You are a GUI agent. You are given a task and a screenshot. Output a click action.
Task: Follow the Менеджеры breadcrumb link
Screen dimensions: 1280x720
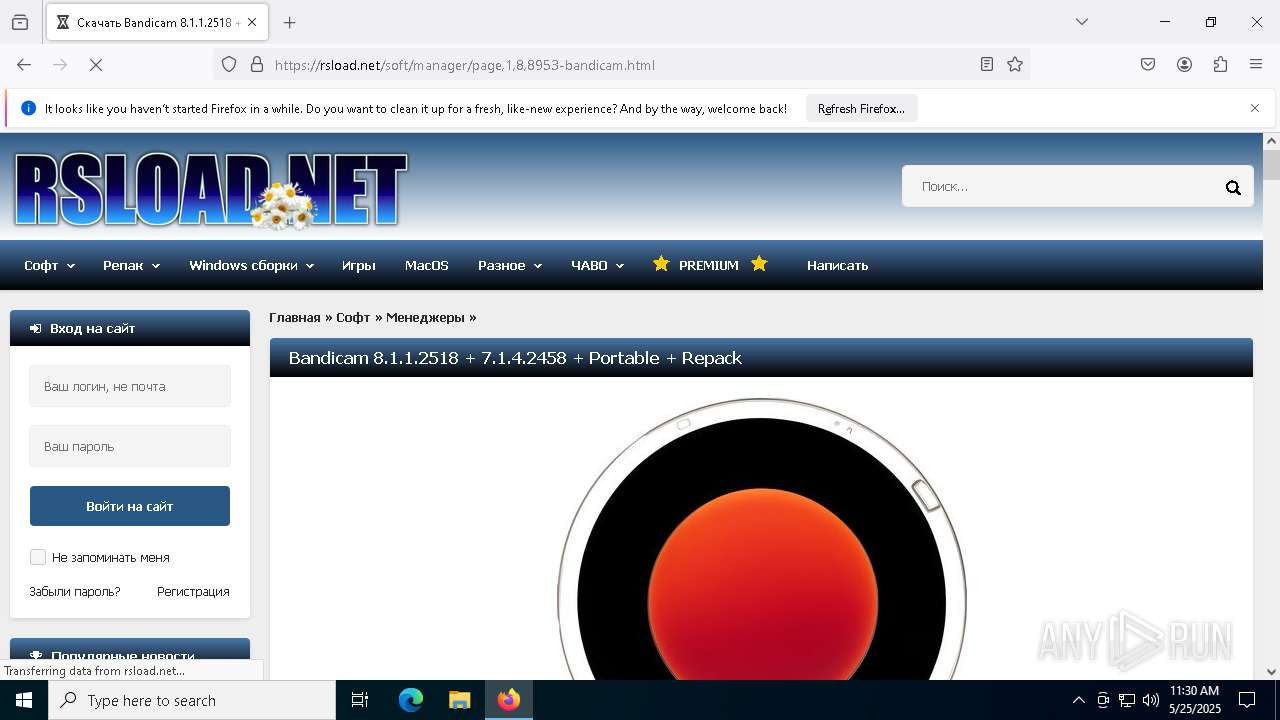click(425, 317)
